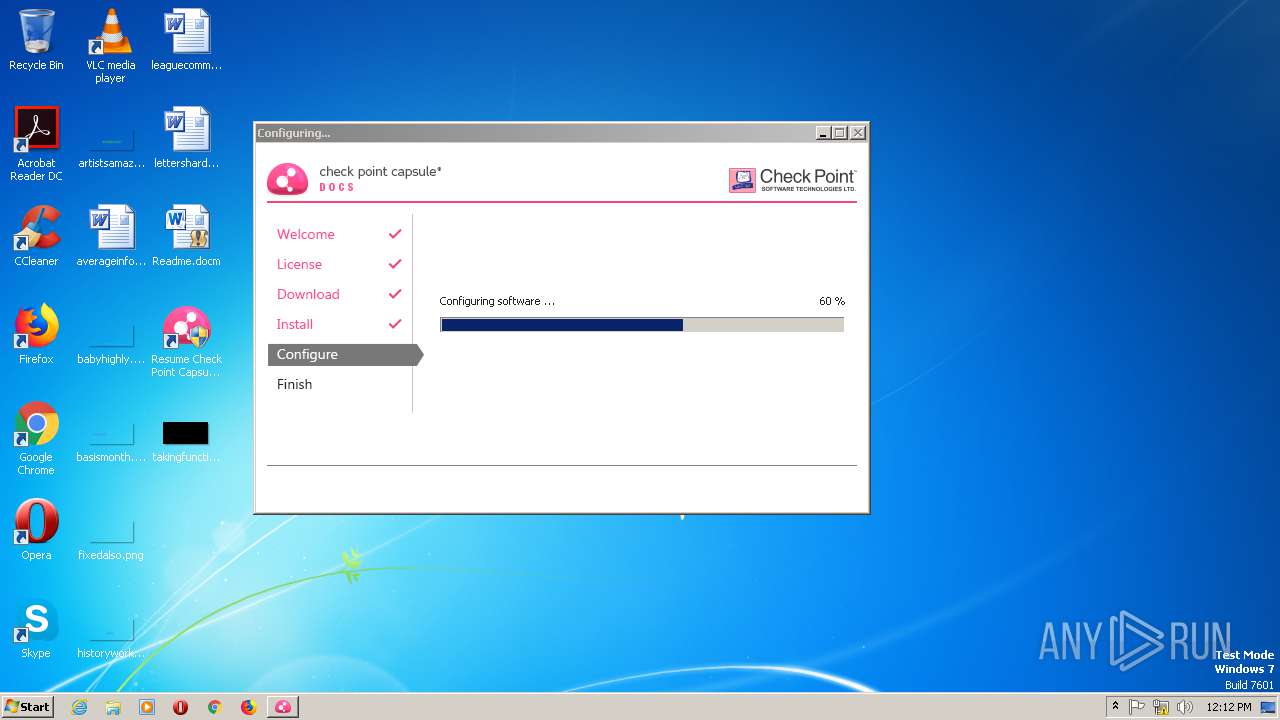Click the 60 % progress value
This screenshot has width=1280, height=720.
point(832,301)
